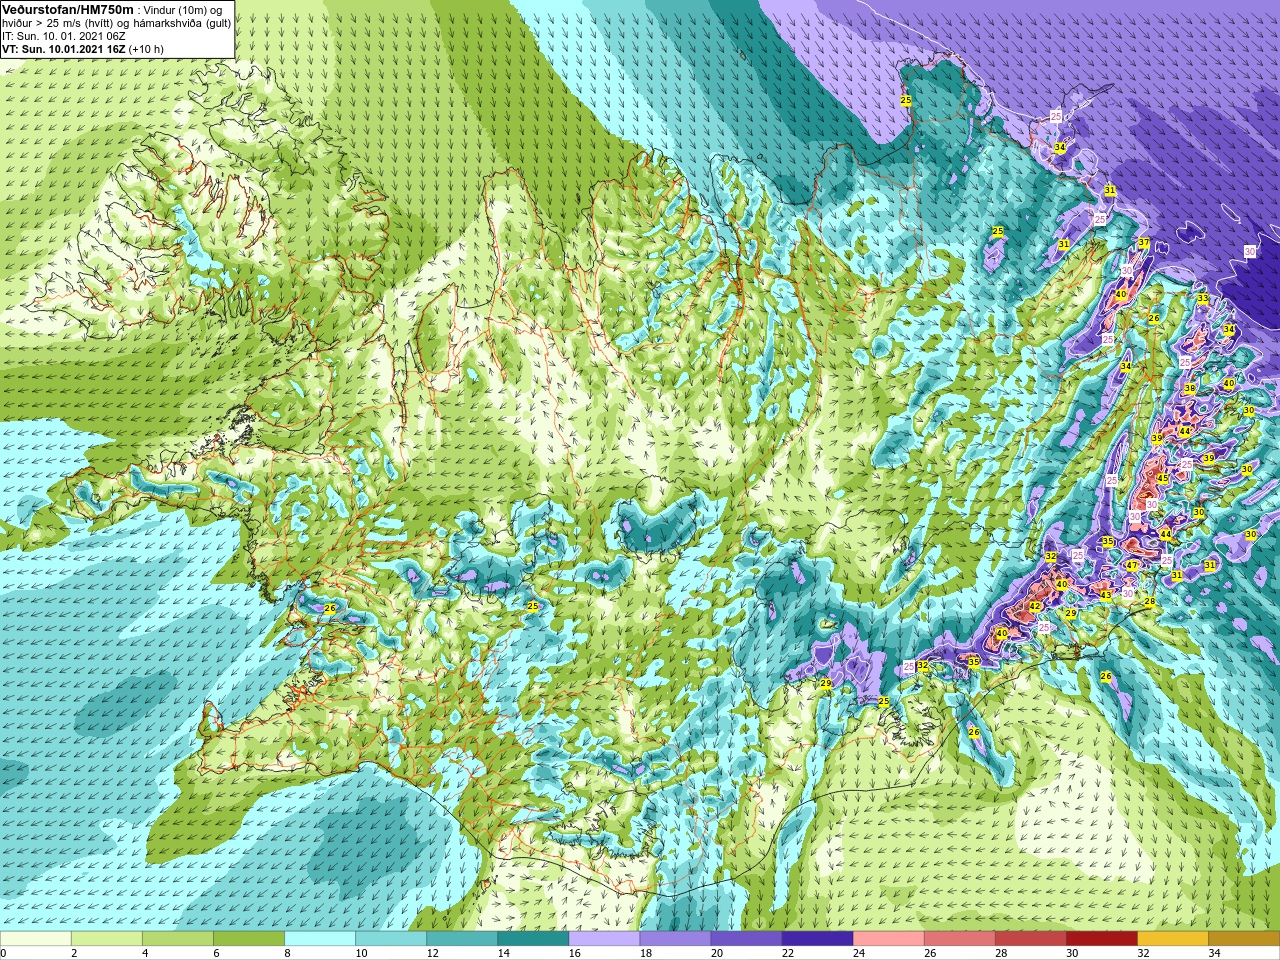
Task: Click the yellow gust label 38
Action: pos(1189,388)
